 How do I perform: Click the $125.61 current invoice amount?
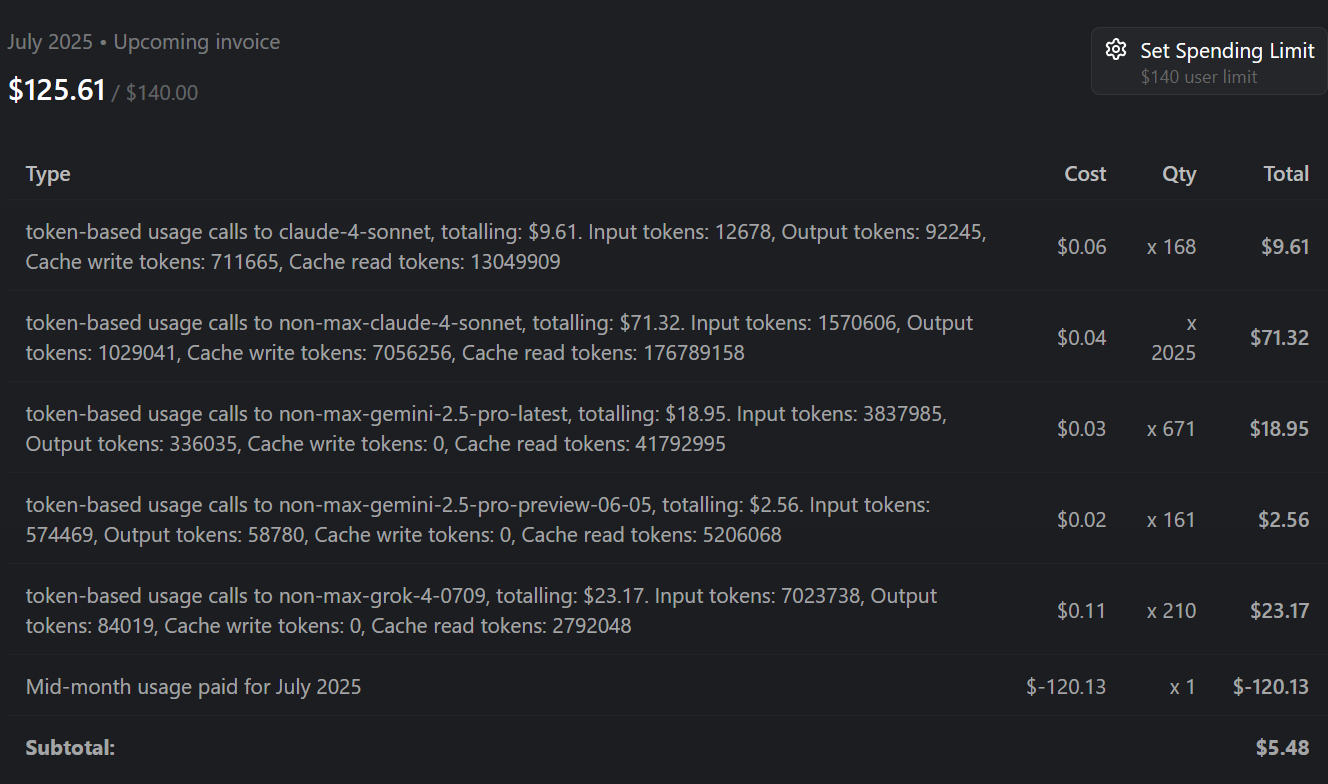pos(57,90)
